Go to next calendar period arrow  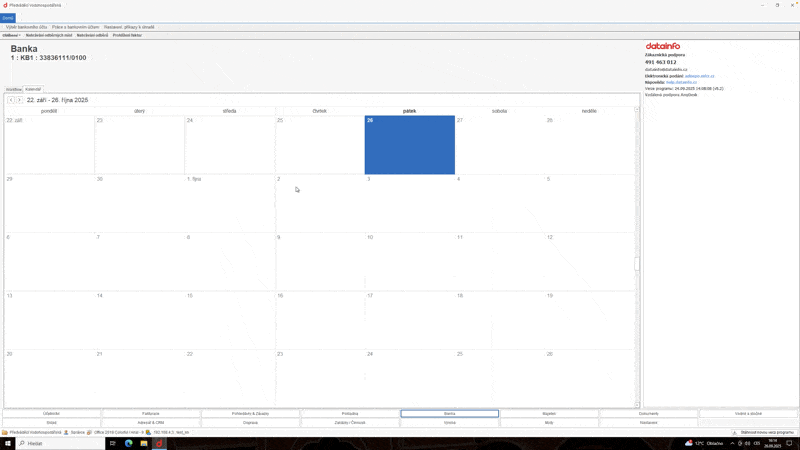pyautogui.click(x=19, y=100)
